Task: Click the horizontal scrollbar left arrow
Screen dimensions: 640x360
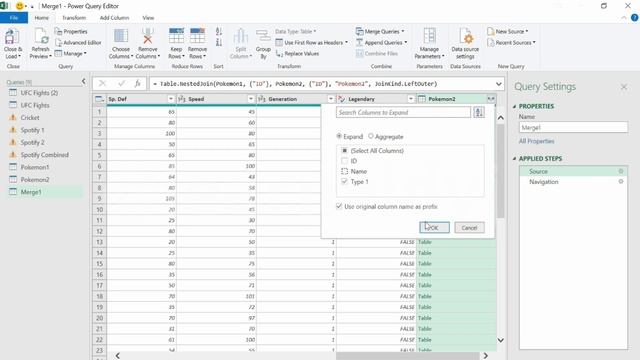Action: coord(118,356)
